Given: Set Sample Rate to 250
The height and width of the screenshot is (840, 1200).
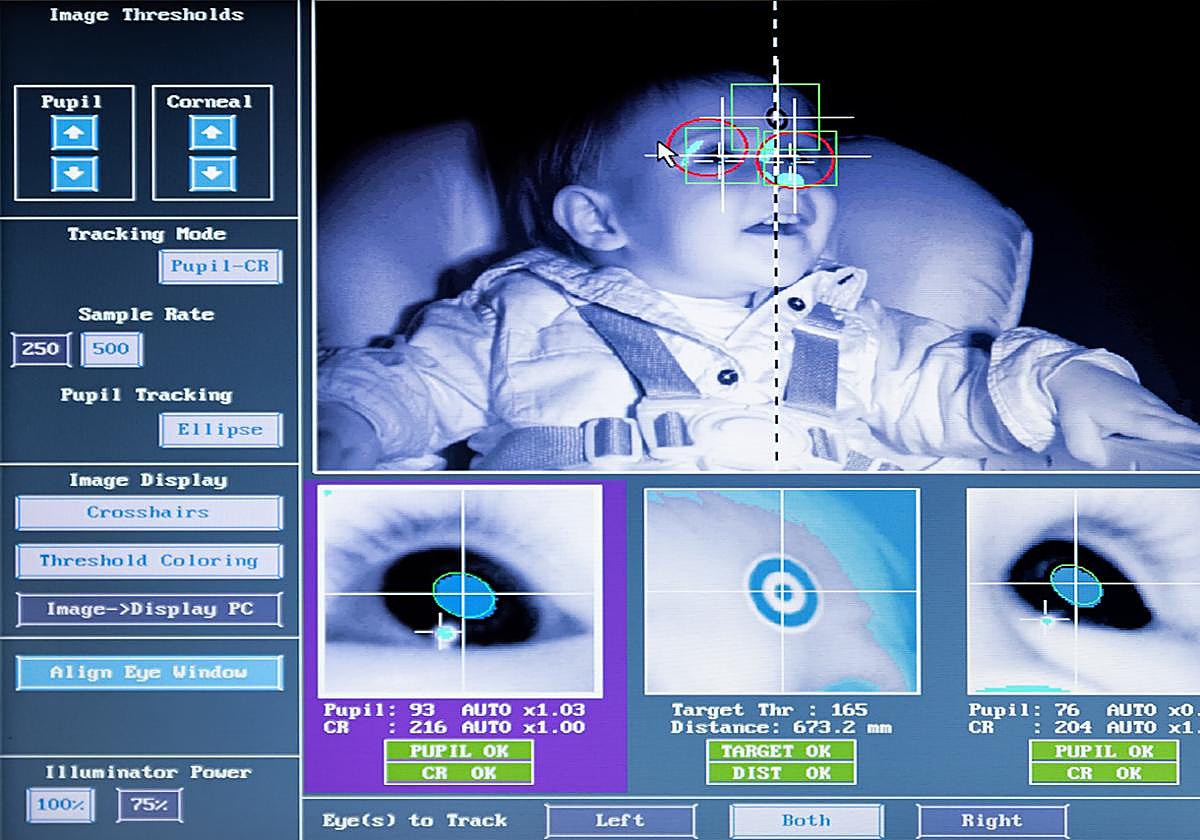Looking at the screenshot, I should pyautogui.click(x=40, y=349).
